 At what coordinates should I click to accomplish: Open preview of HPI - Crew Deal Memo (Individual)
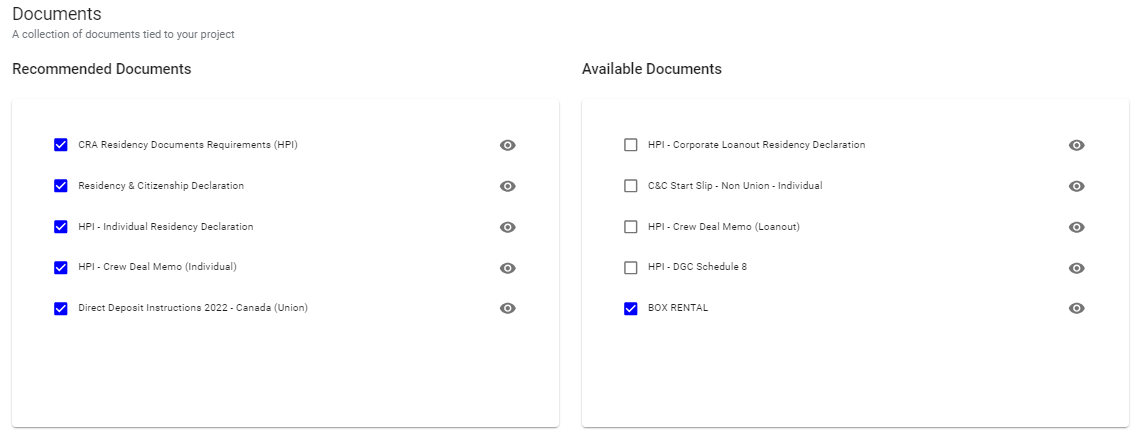508,268
